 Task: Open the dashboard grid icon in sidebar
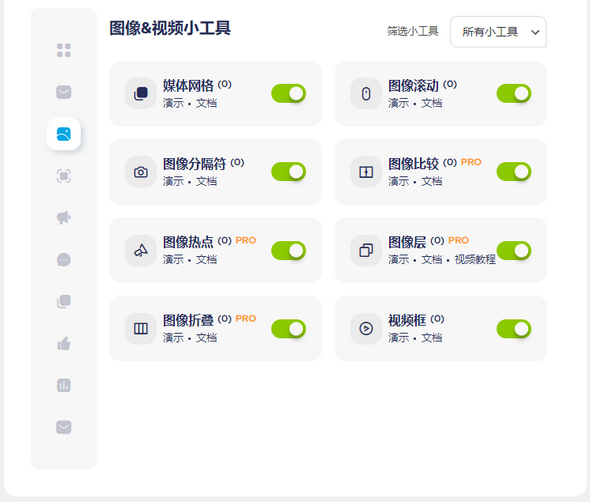click(64, 50)
